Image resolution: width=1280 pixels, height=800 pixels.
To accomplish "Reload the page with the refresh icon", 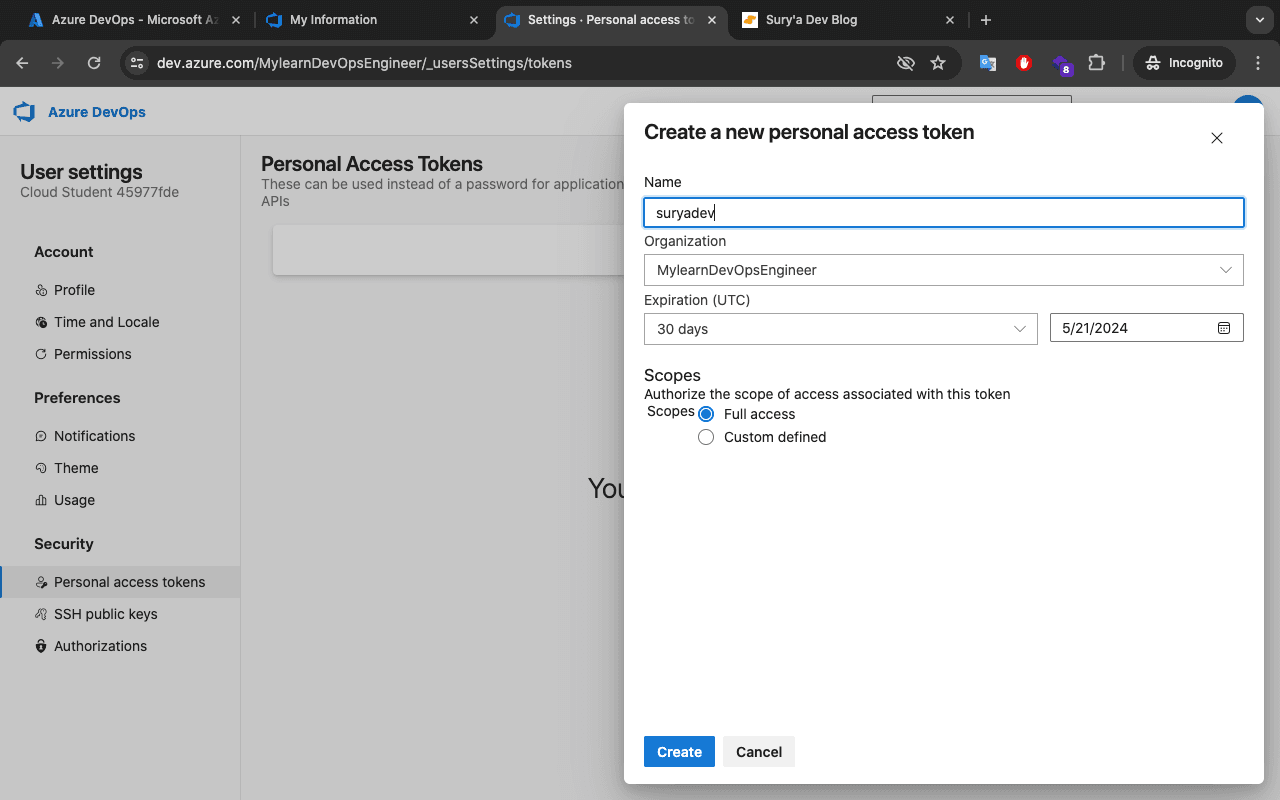I will pos(94,63).
